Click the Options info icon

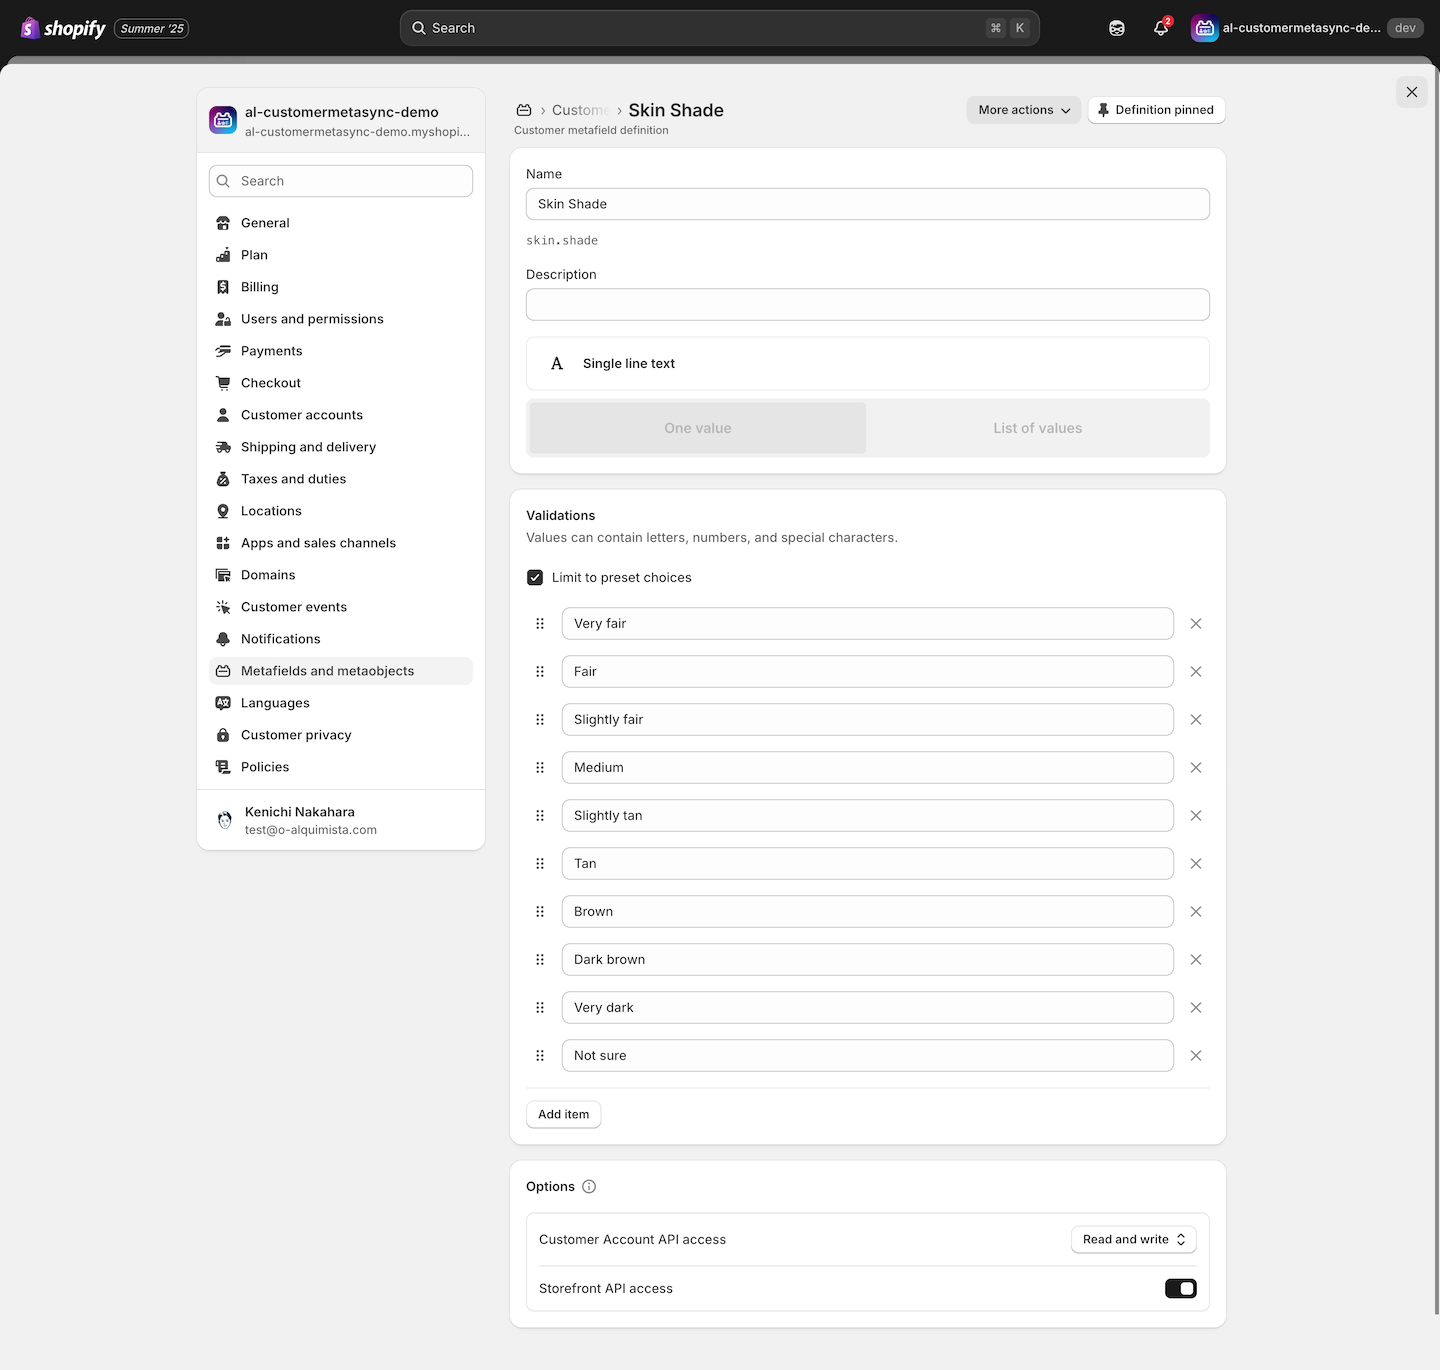[x=589, y=1187]
